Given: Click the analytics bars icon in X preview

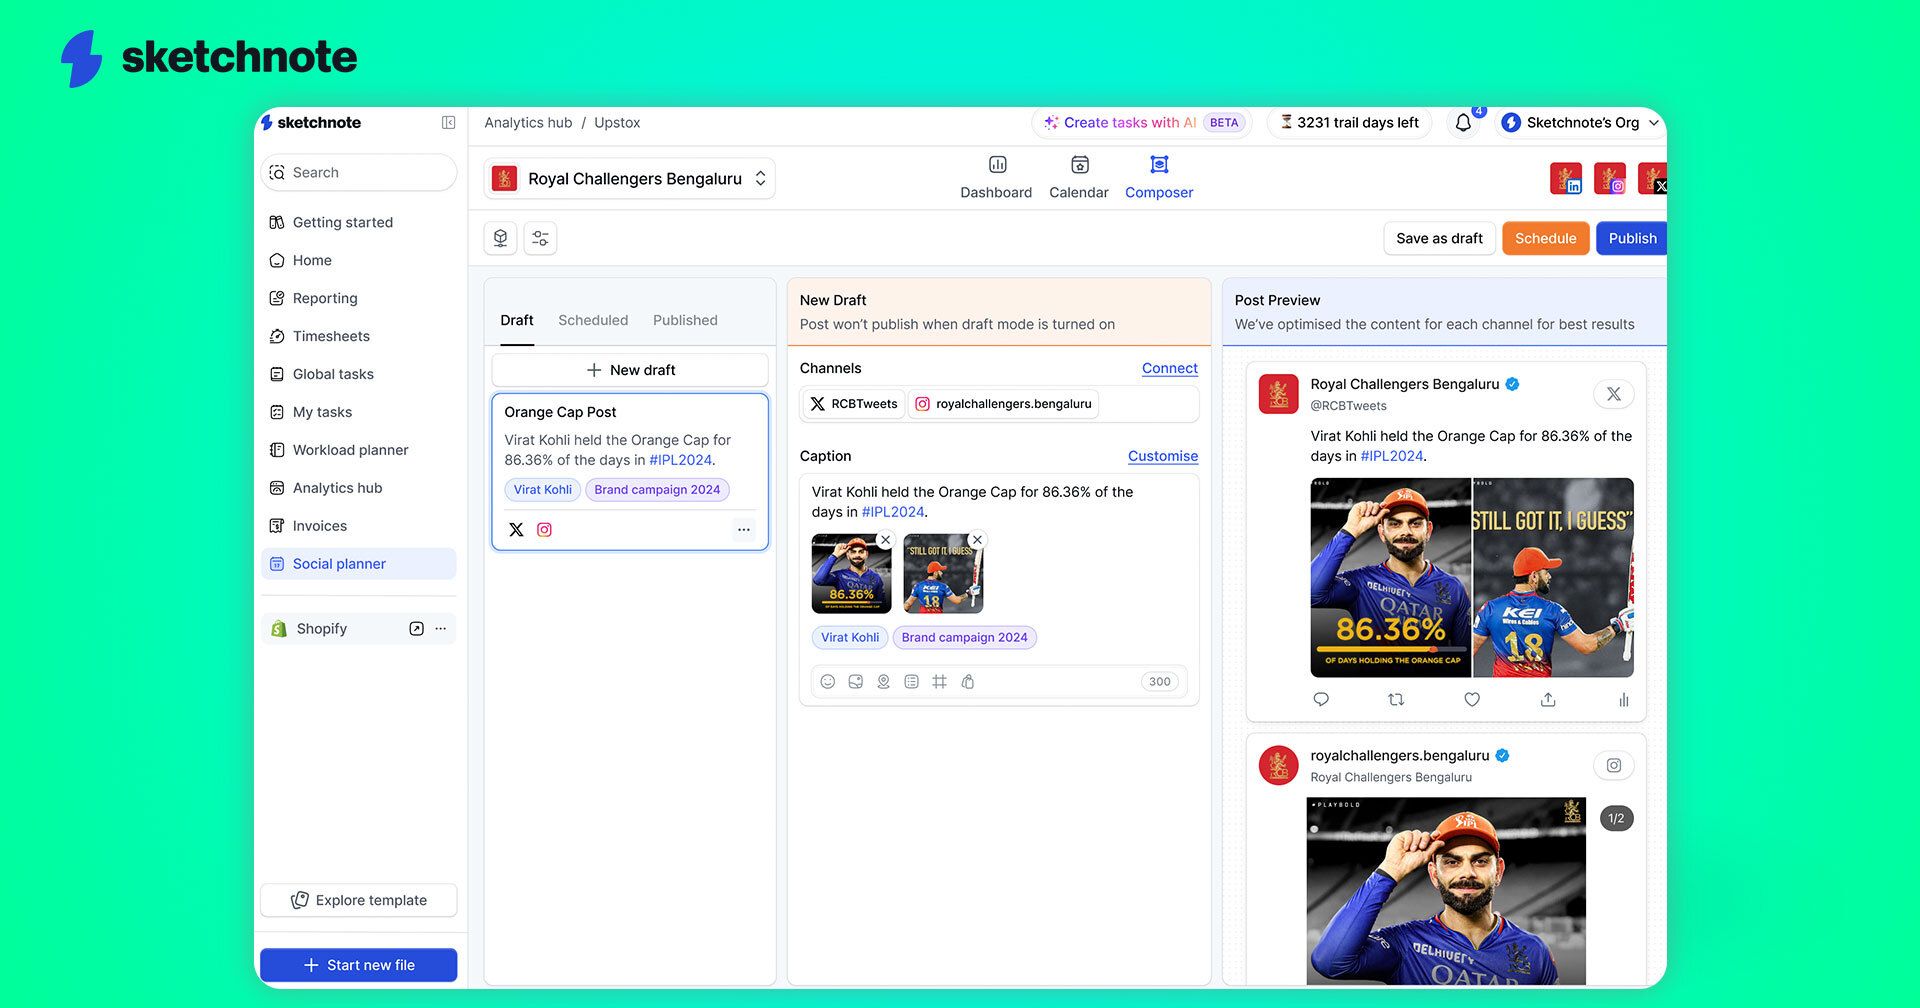Looking at the screenshot, I should click(1623, 700).
